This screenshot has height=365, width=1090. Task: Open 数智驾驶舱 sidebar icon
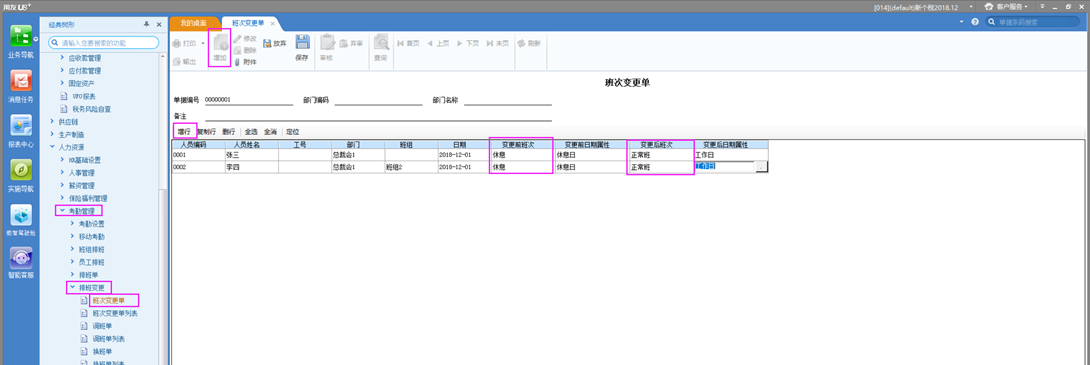[20, 220]
